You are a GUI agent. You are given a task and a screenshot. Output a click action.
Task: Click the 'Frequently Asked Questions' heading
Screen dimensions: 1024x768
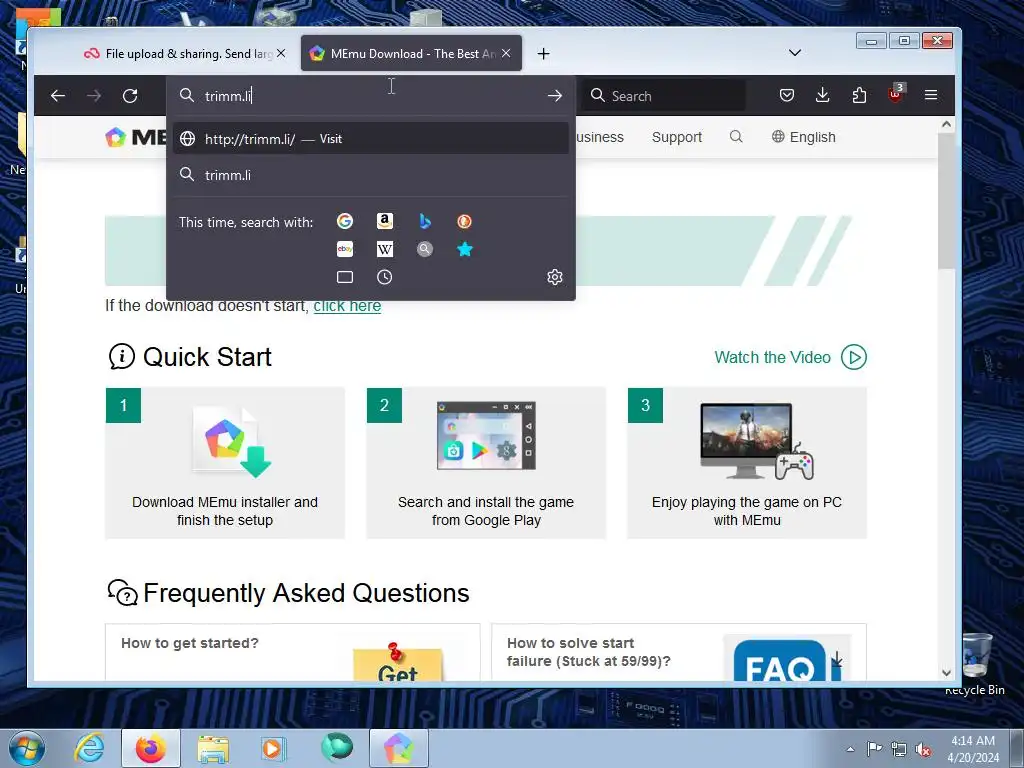pos(306,593)
